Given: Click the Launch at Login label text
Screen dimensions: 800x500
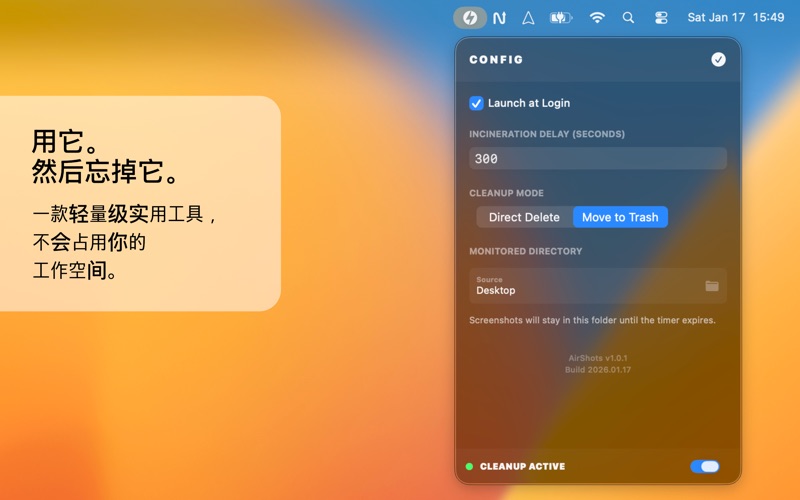Looking at the screenshot, I should click(529, 103).
